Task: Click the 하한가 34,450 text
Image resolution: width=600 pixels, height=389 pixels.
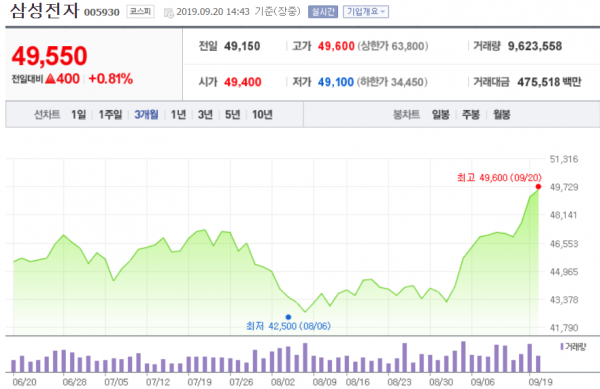Action: (392, 82)
